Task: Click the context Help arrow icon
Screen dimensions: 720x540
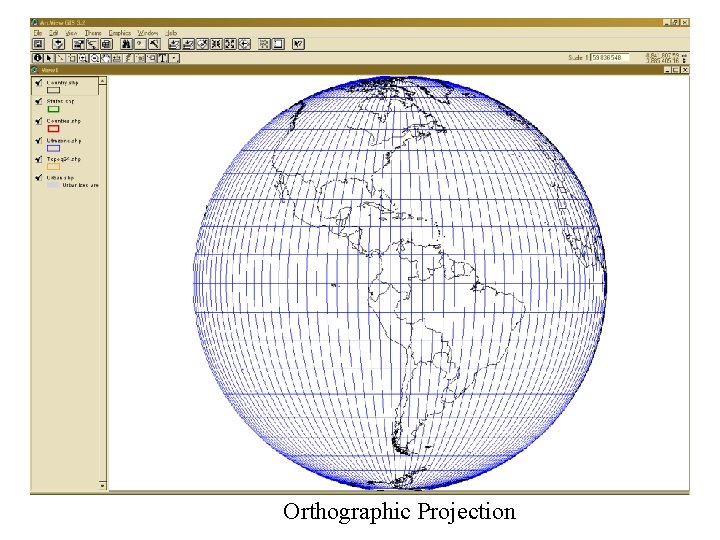Action: coord(298,44)
